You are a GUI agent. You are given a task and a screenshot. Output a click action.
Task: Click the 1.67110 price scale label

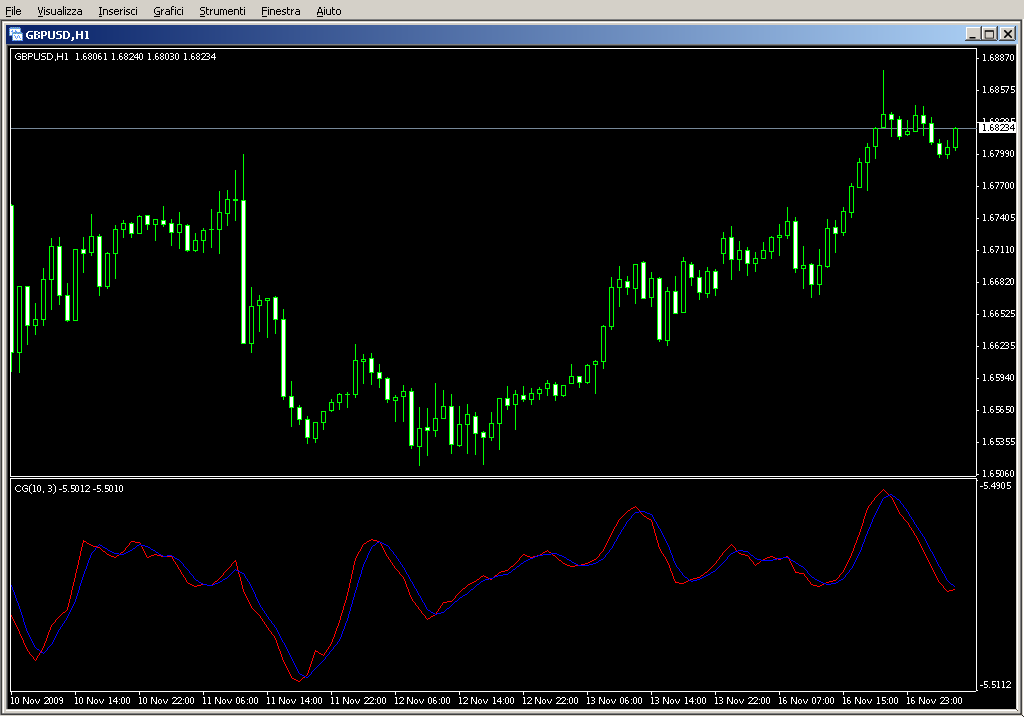point(998,249)
